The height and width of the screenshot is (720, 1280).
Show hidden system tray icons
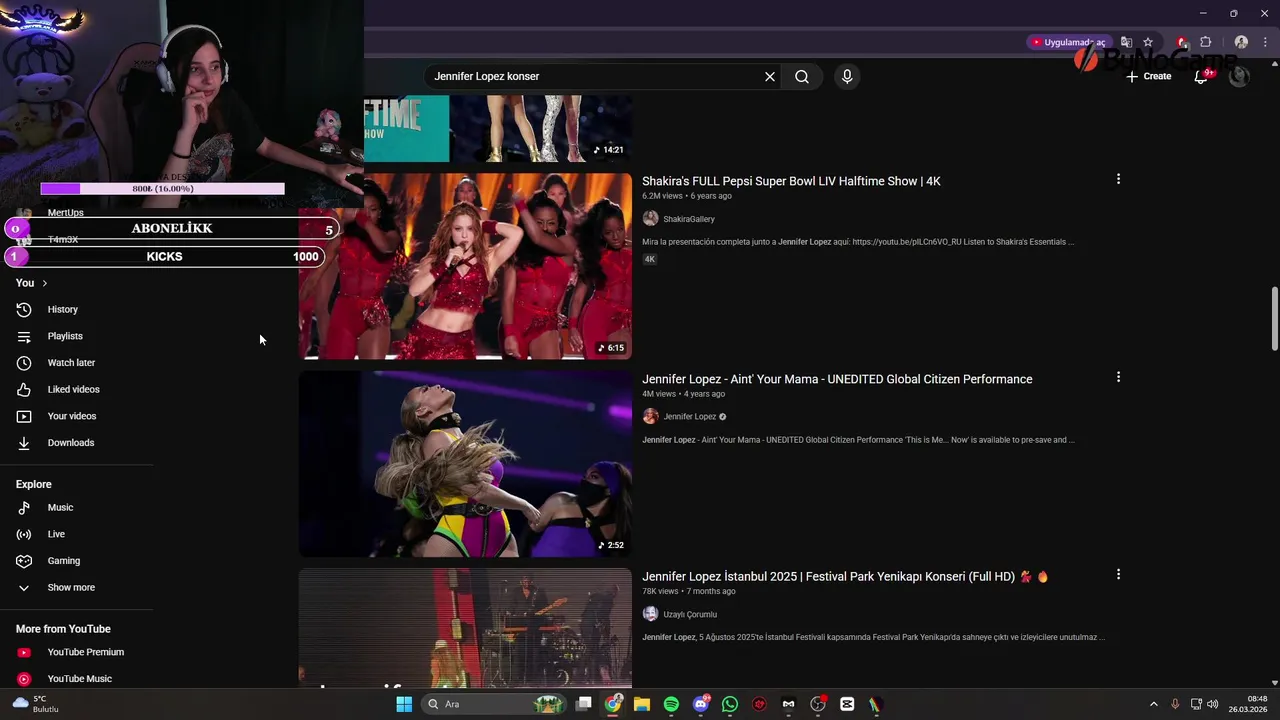(x=1153, y=704)
